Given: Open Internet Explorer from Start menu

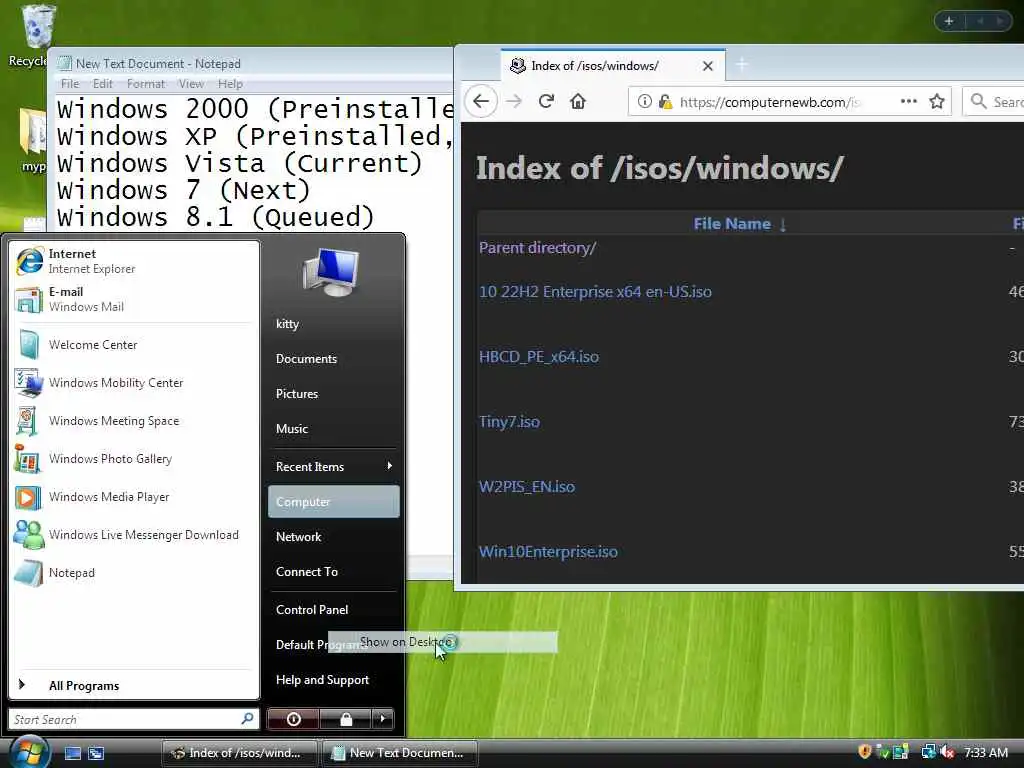Looking at the screenshot, I should click(134, 261).
